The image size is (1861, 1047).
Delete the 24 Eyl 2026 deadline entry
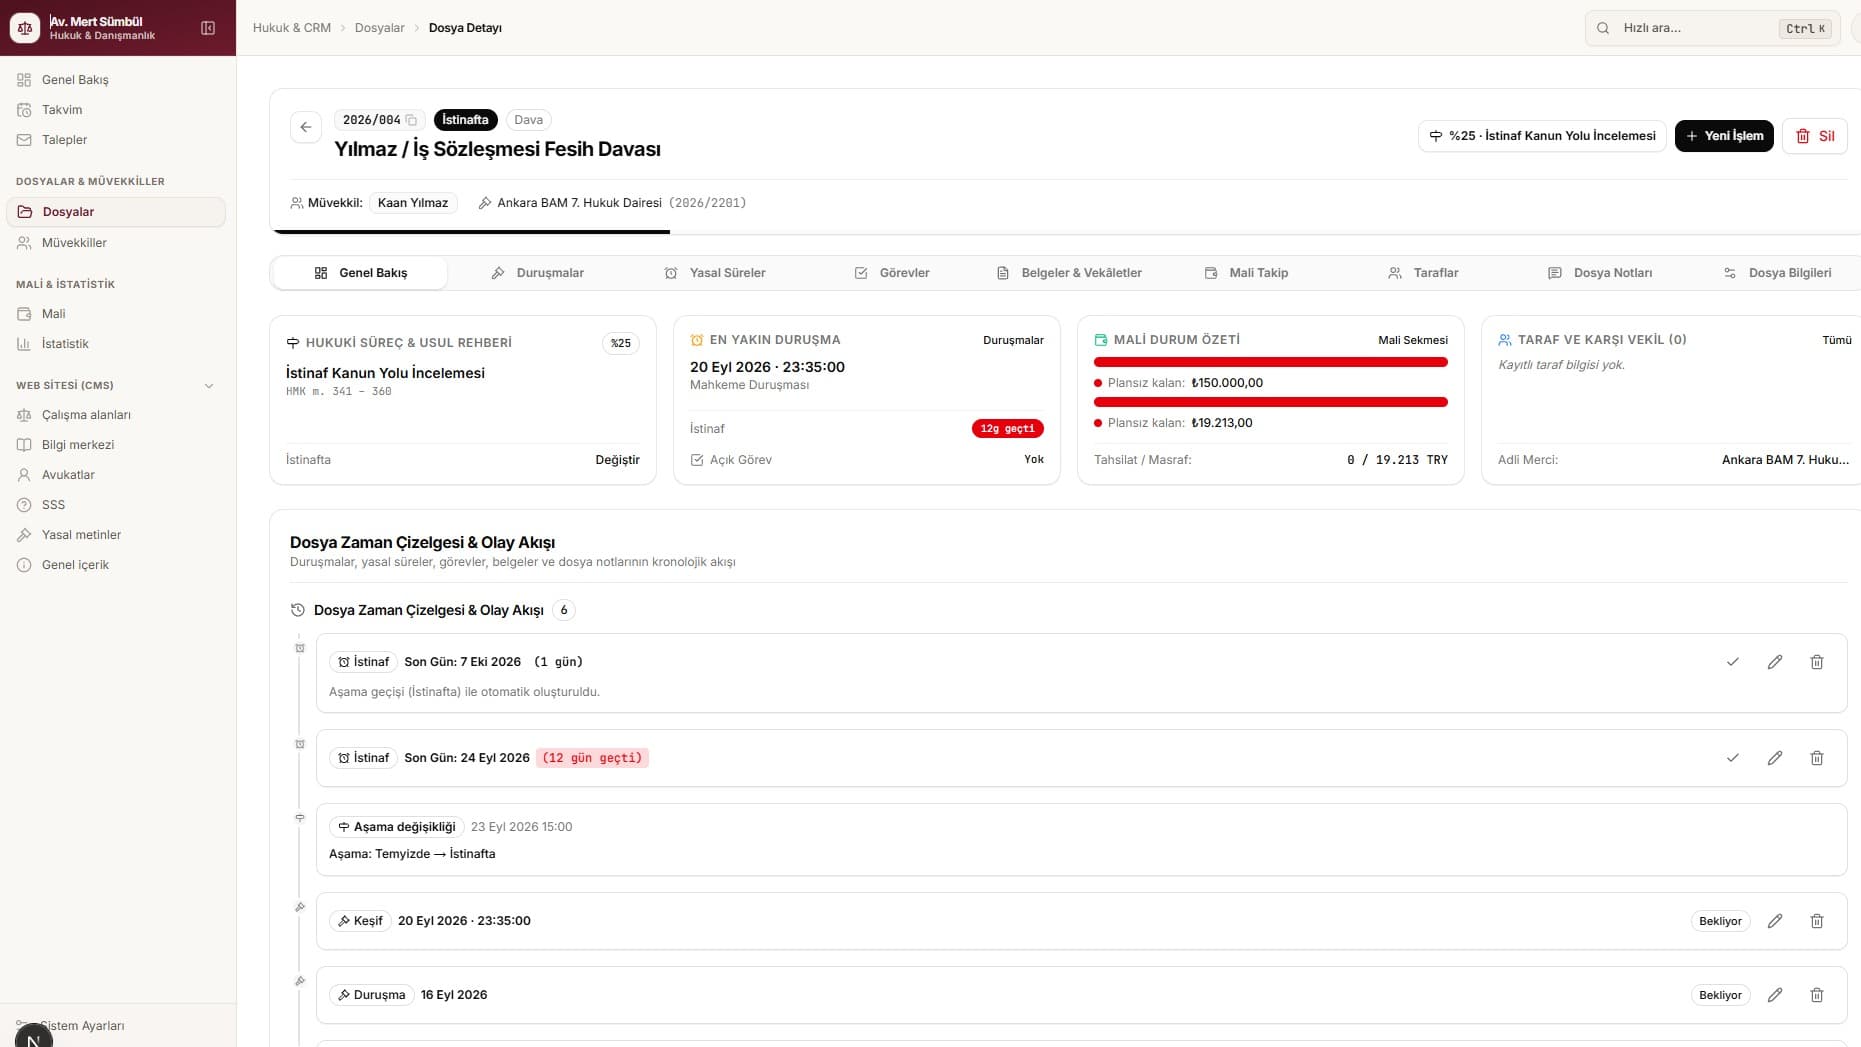(1817, 758)
